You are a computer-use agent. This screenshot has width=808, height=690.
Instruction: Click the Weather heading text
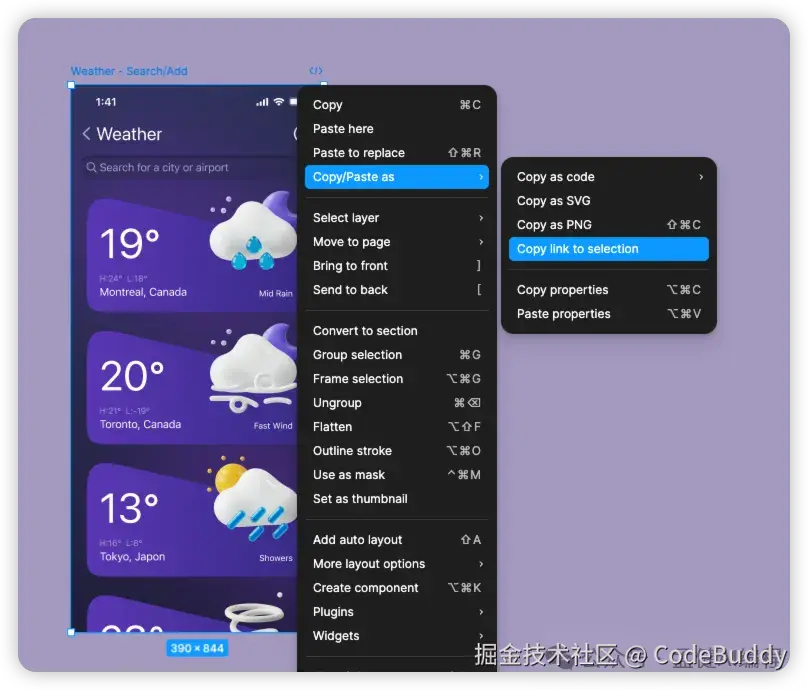(x=129, y=134)
